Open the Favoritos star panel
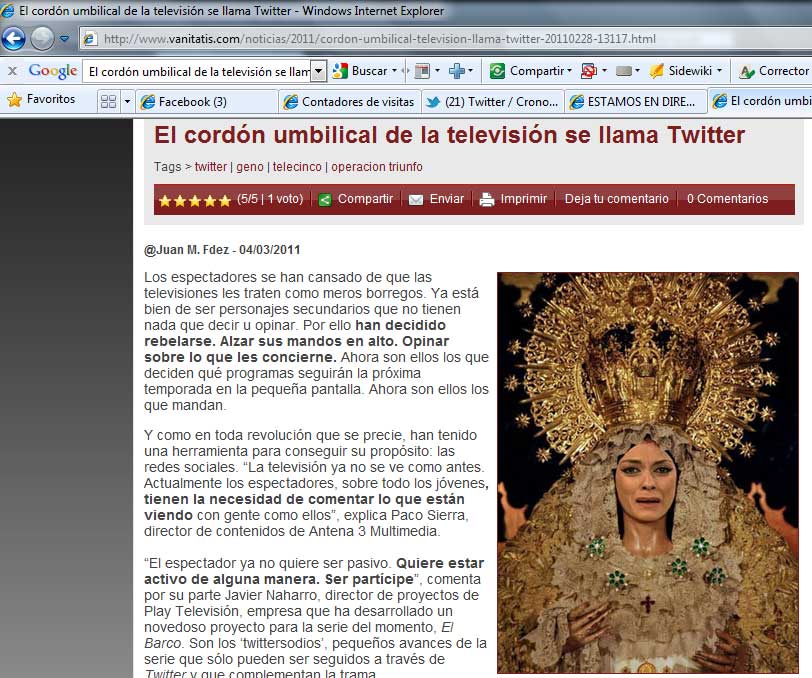 pos(42,100)
